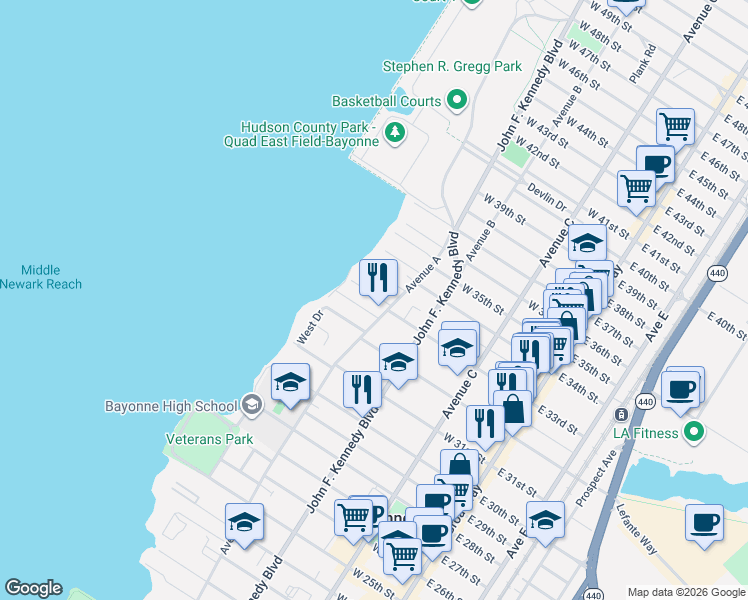Open the coffee cup marker near E 45th St
Viewport: 748px width, 600px height.
click(658, 163)
